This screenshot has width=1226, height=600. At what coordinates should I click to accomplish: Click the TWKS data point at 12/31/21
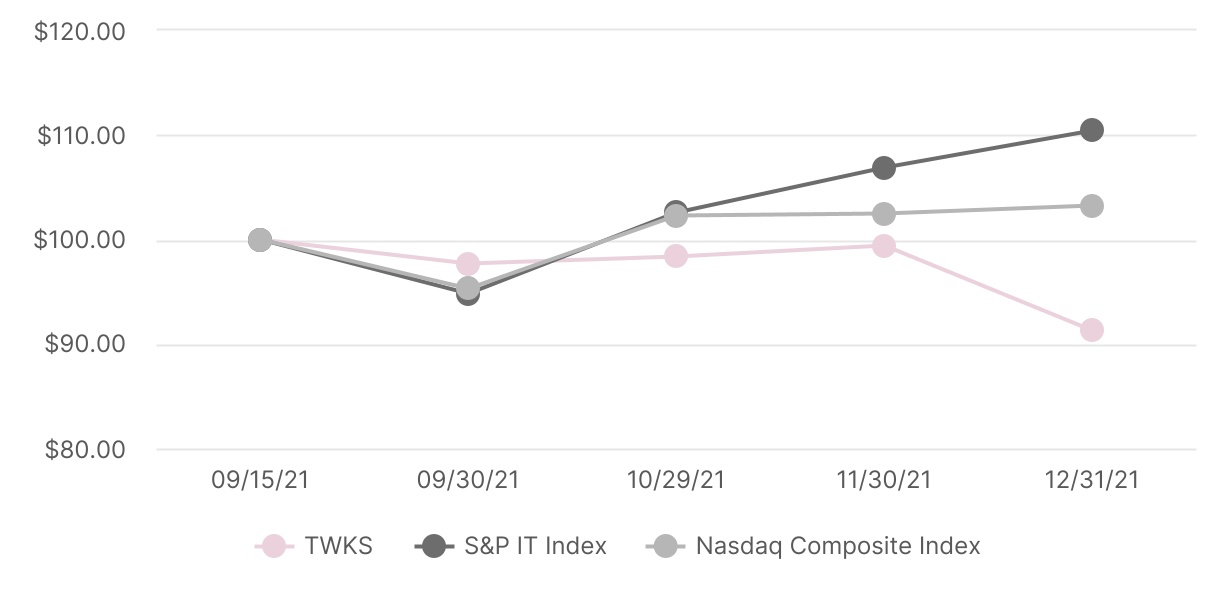point(1092,330)
